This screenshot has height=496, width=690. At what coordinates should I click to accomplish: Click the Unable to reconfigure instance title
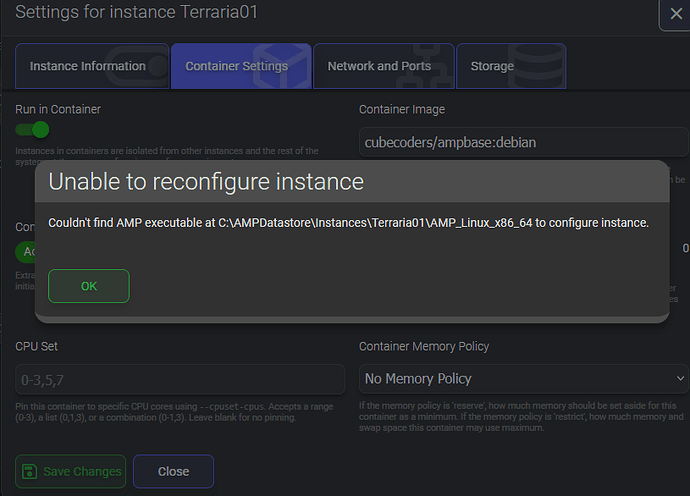click(206, 181)
